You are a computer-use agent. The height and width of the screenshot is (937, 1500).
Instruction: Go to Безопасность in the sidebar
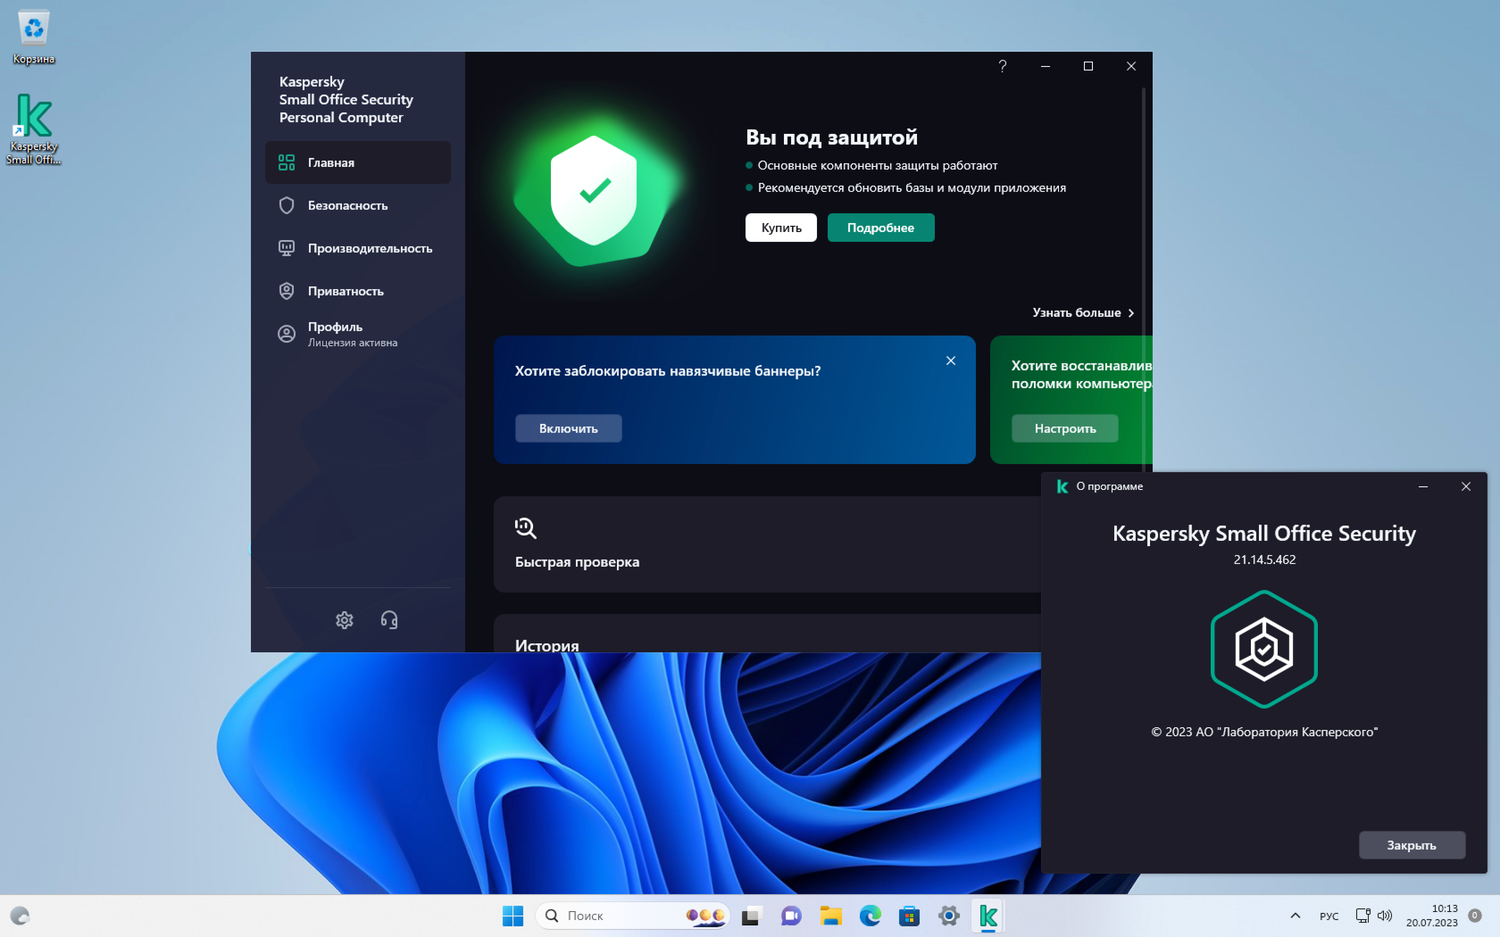pos(358,205)
